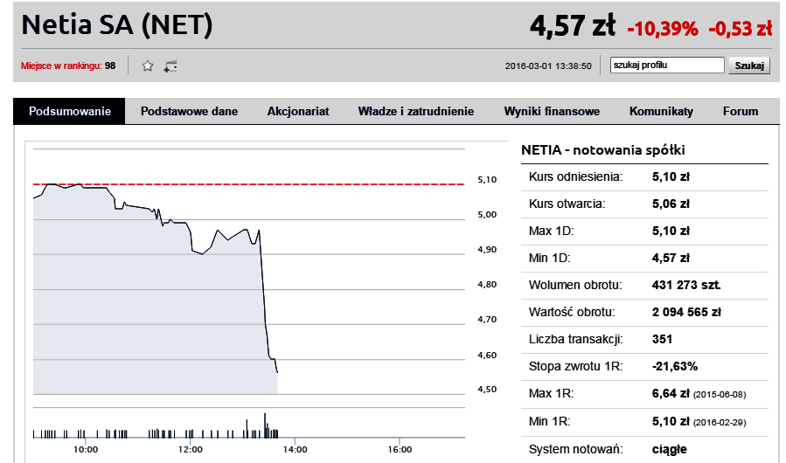Click the add-to-portfolio icon beside the star

coord(170,66)
